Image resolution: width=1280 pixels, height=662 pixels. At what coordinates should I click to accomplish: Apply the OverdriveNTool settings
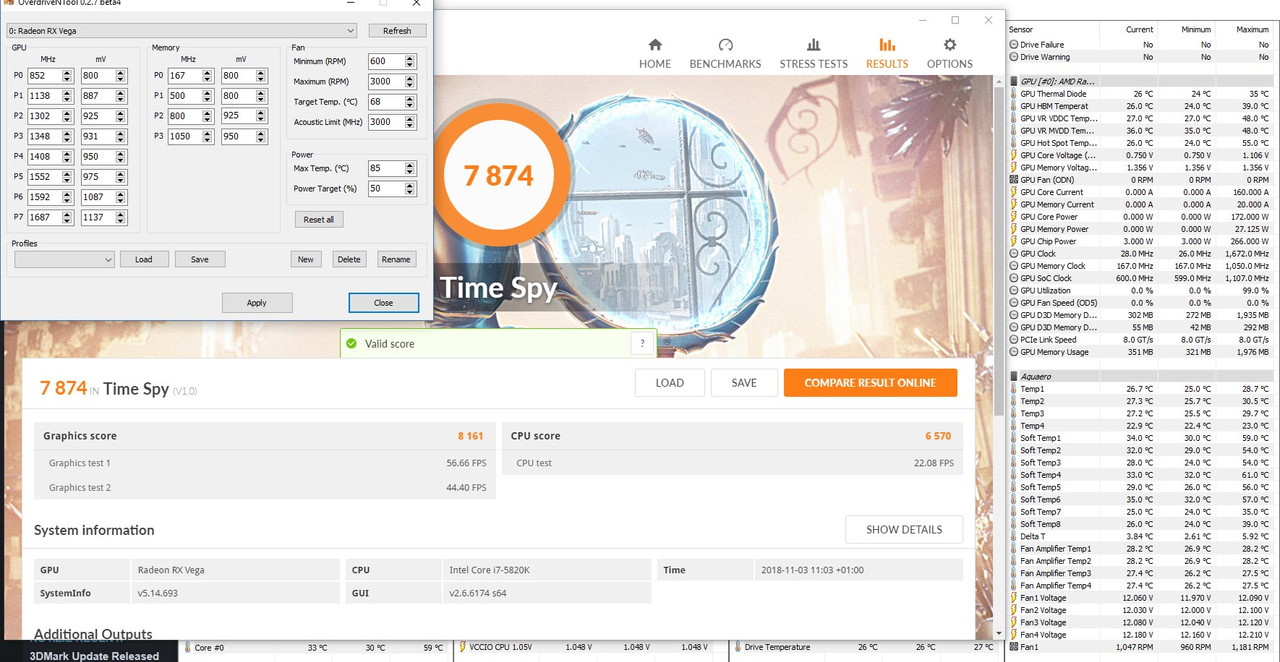point(257,302)
